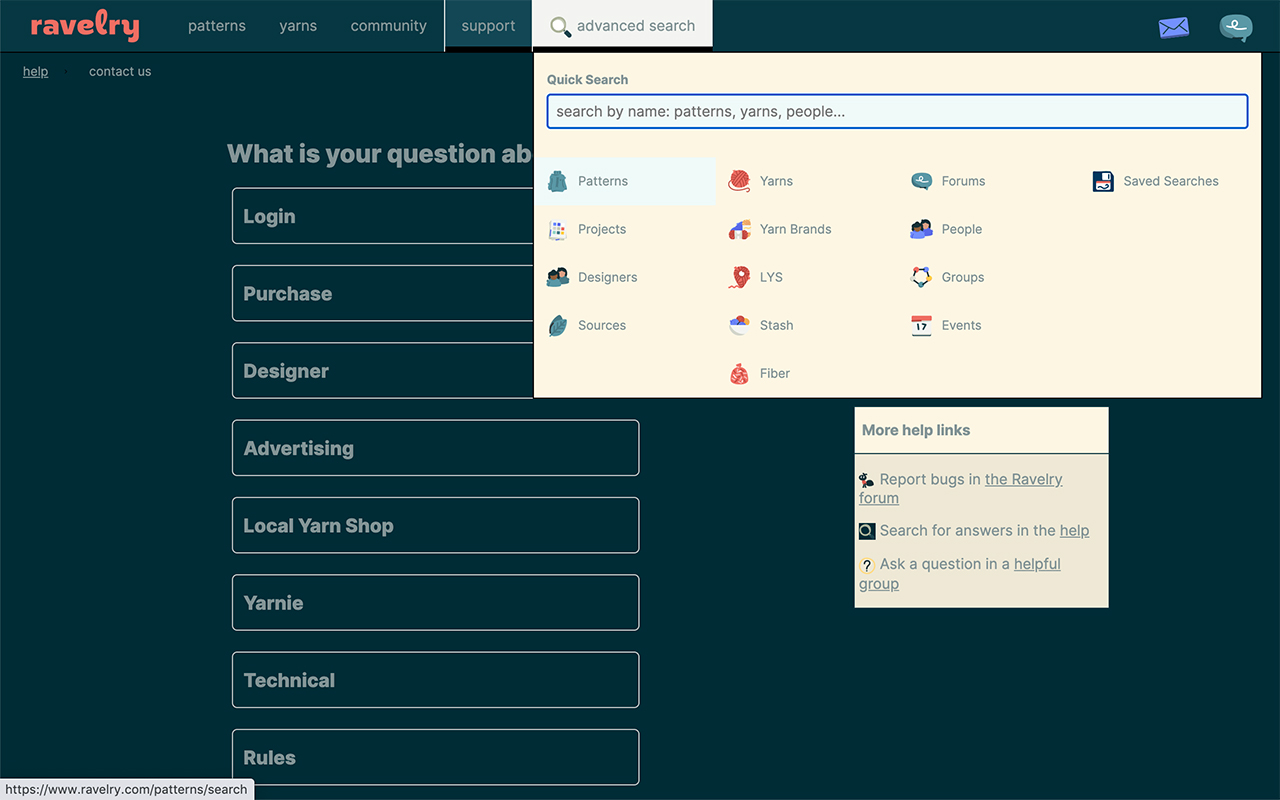The image size is (1280, 800).
Task: Click the Events search label
Action: click(961, 325)
